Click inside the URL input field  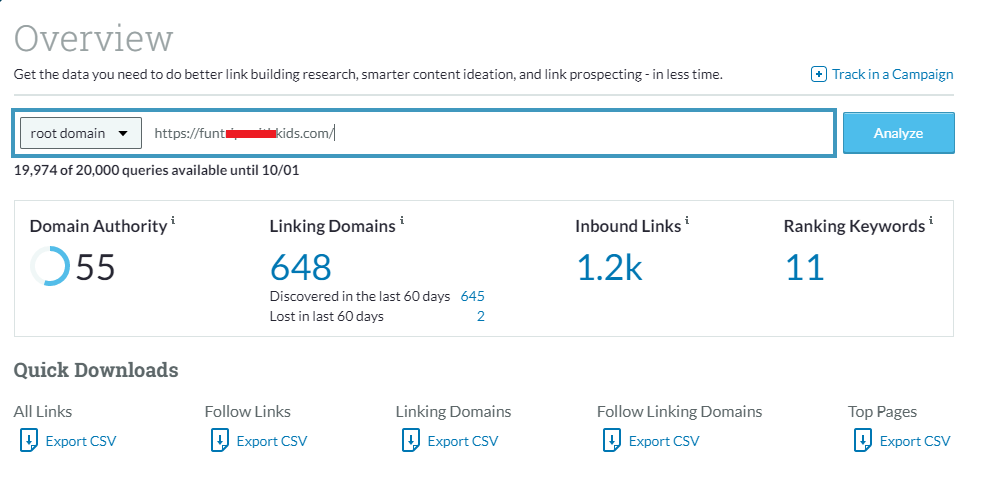580,133
